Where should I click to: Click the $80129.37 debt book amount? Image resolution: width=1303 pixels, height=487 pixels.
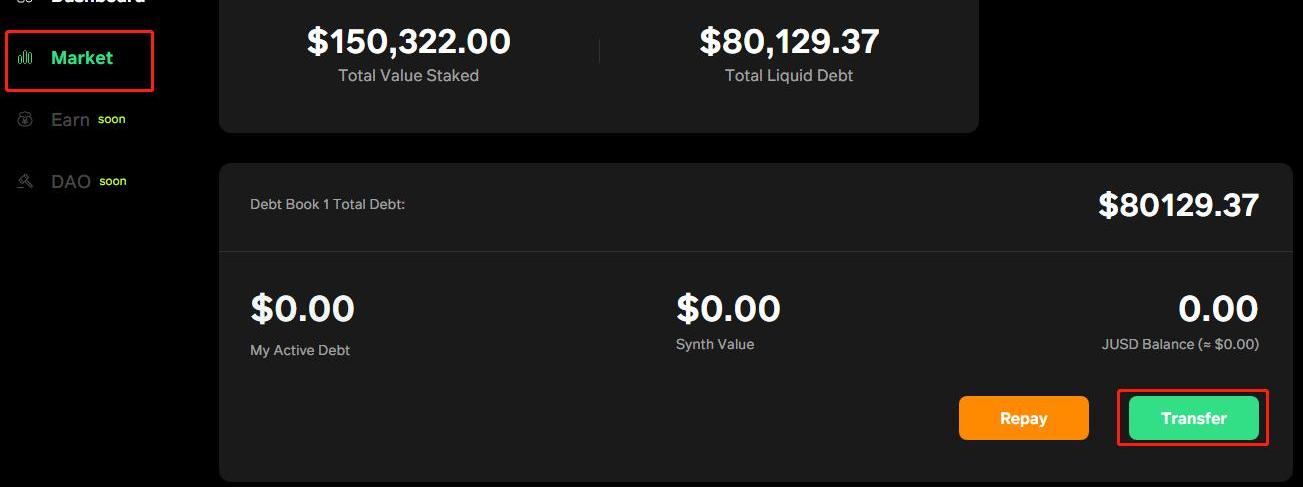pyautogui.click(x=1178, y=205)
